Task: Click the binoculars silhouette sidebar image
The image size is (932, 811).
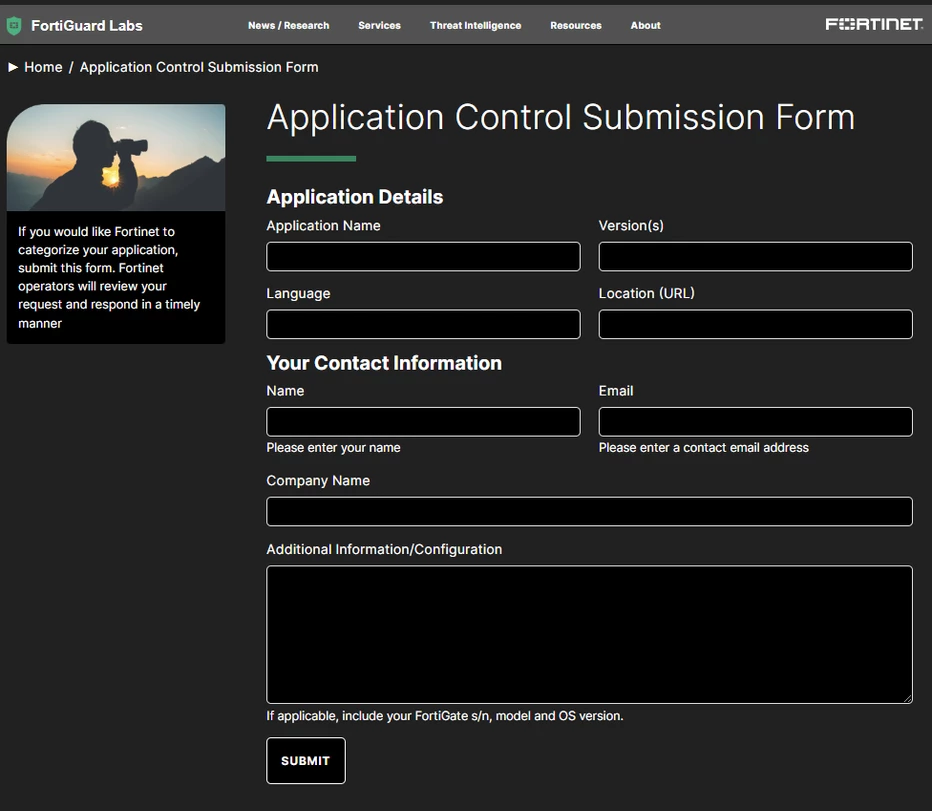Action: point(116,158)
